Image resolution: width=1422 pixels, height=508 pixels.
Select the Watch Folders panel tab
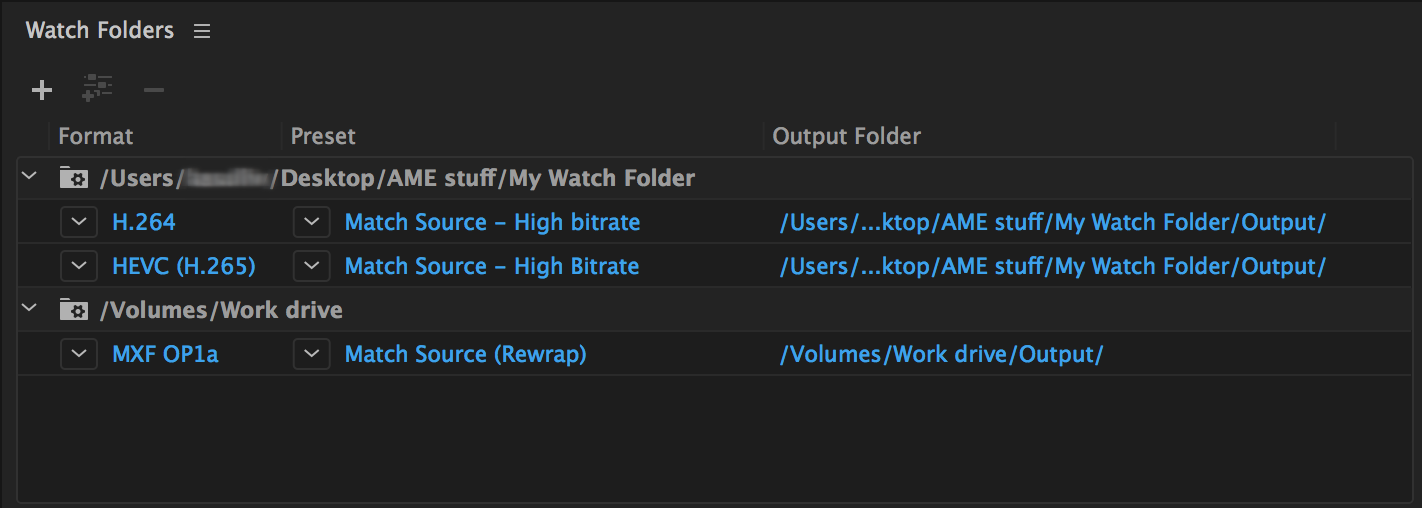point(100,31)
